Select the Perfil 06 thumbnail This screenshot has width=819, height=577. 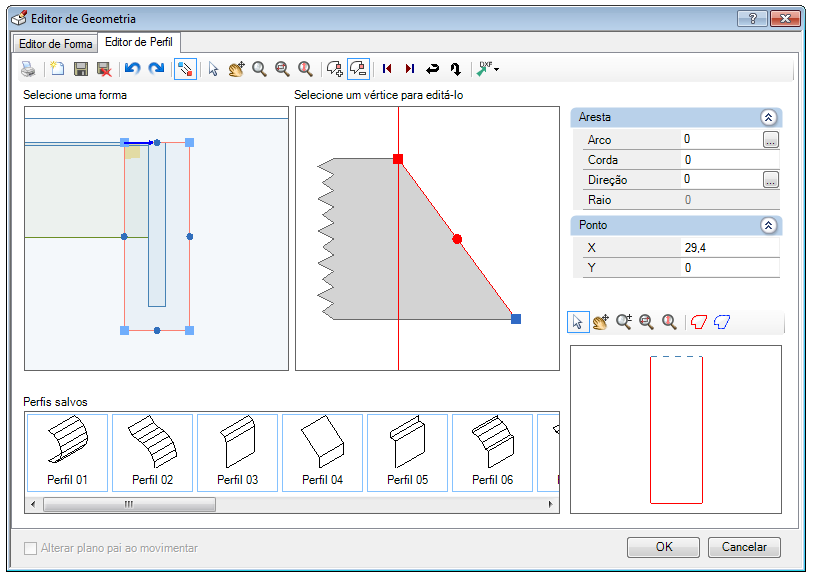coord(493,453)
